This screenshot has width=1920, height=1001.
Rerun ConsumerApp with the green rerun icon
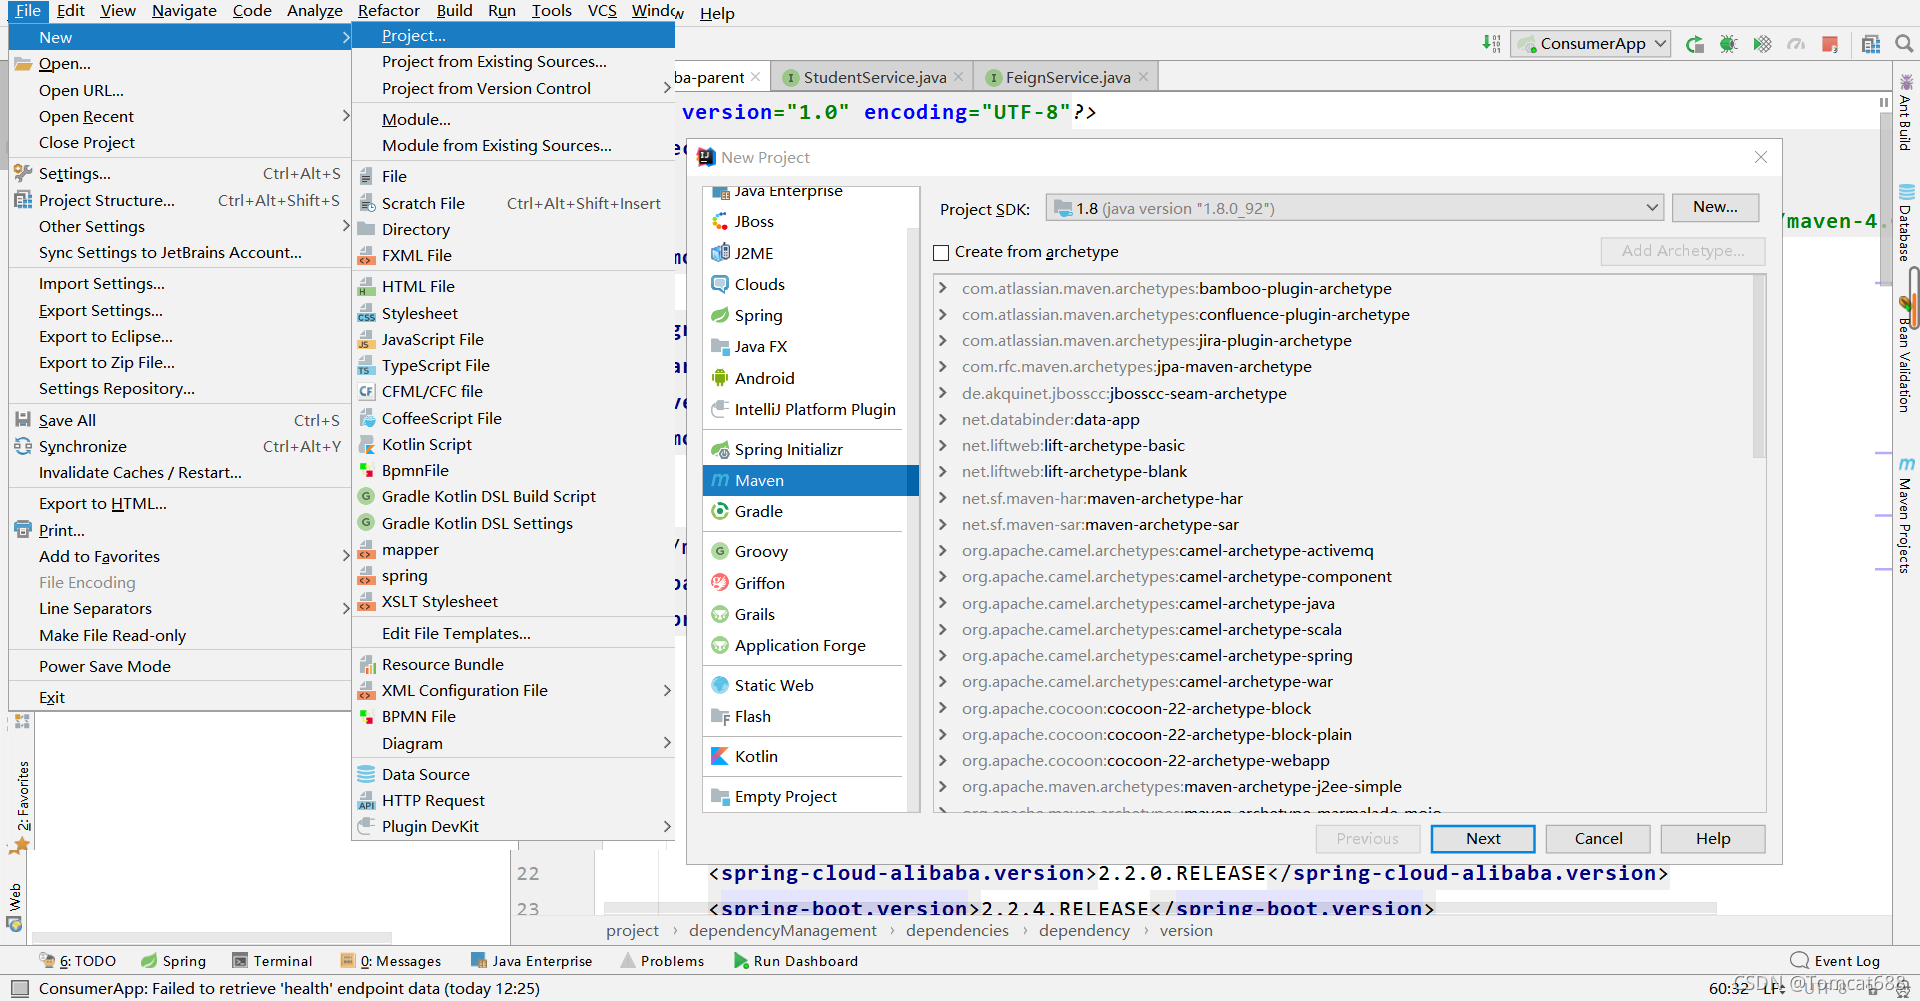[1695, 44]
